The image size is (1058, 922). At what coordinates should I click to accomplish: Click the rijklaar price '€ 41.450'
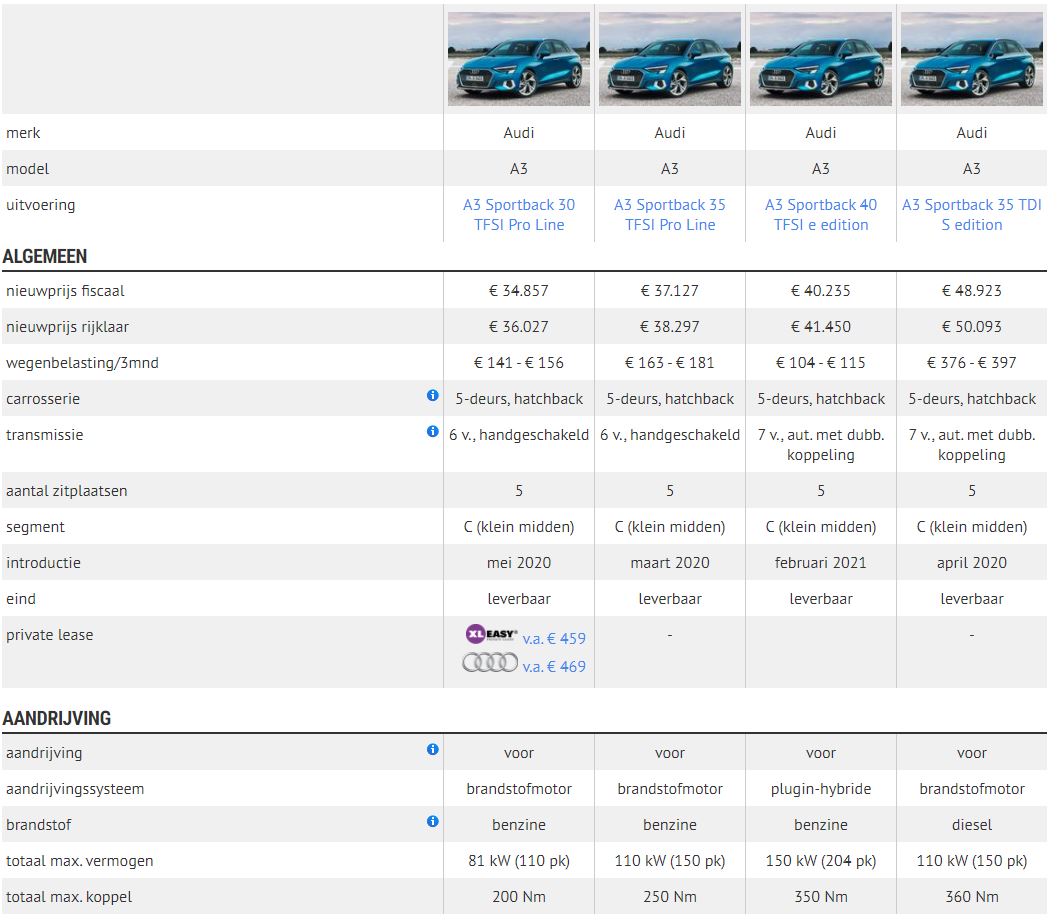coord(821,327)
